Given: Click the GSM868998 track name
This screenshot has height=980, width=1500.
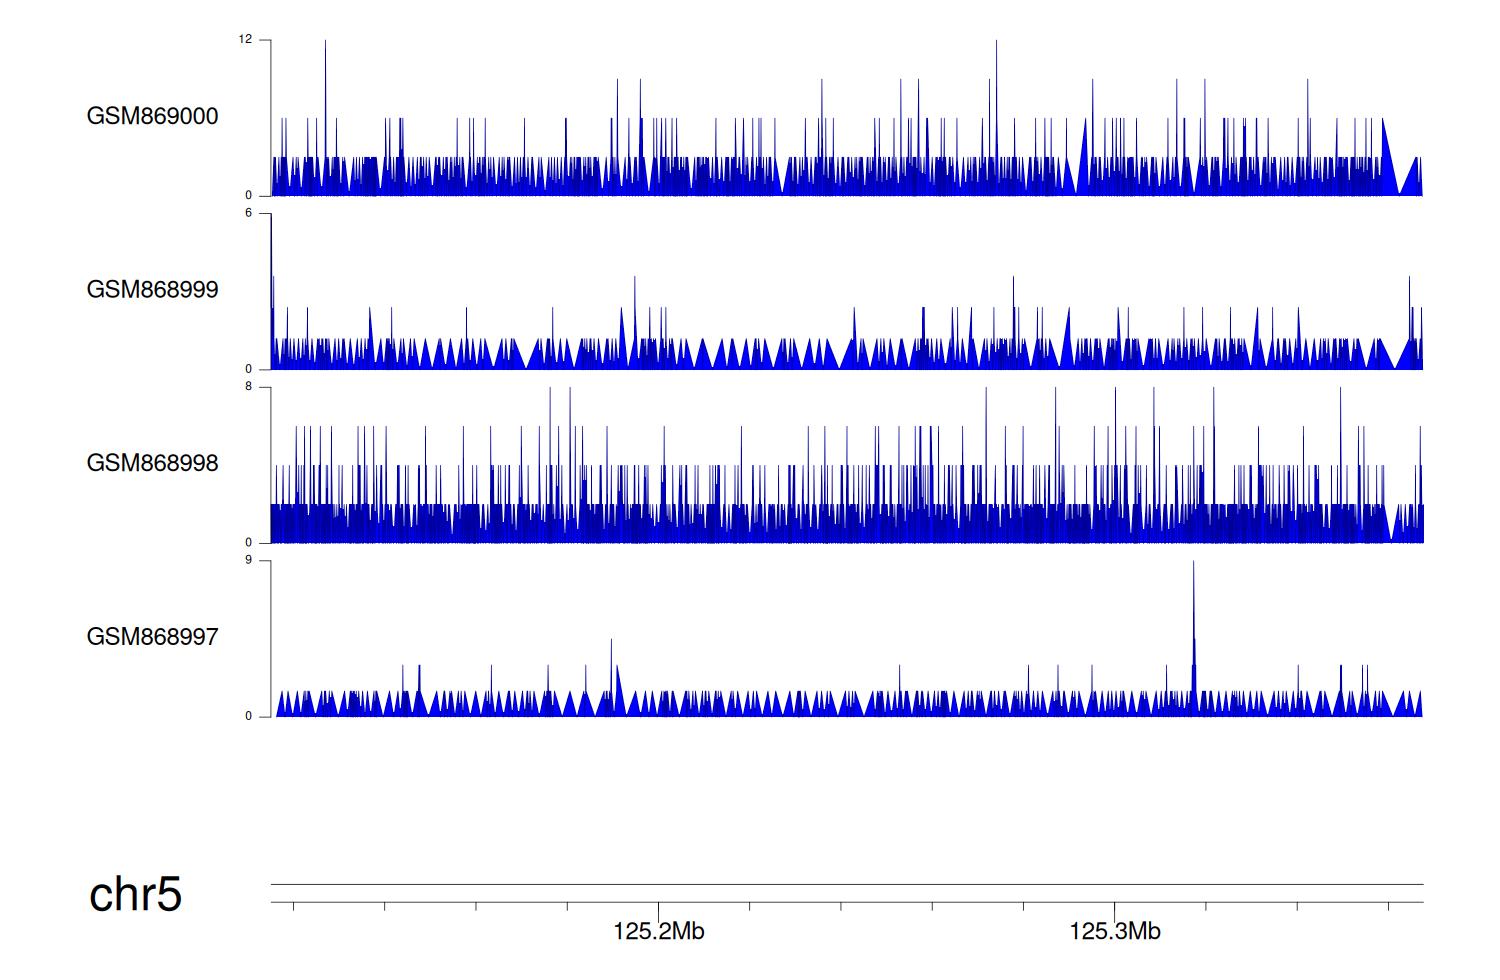Looking at the screenshot, I should pyautogui.click(x=152, y=463).
